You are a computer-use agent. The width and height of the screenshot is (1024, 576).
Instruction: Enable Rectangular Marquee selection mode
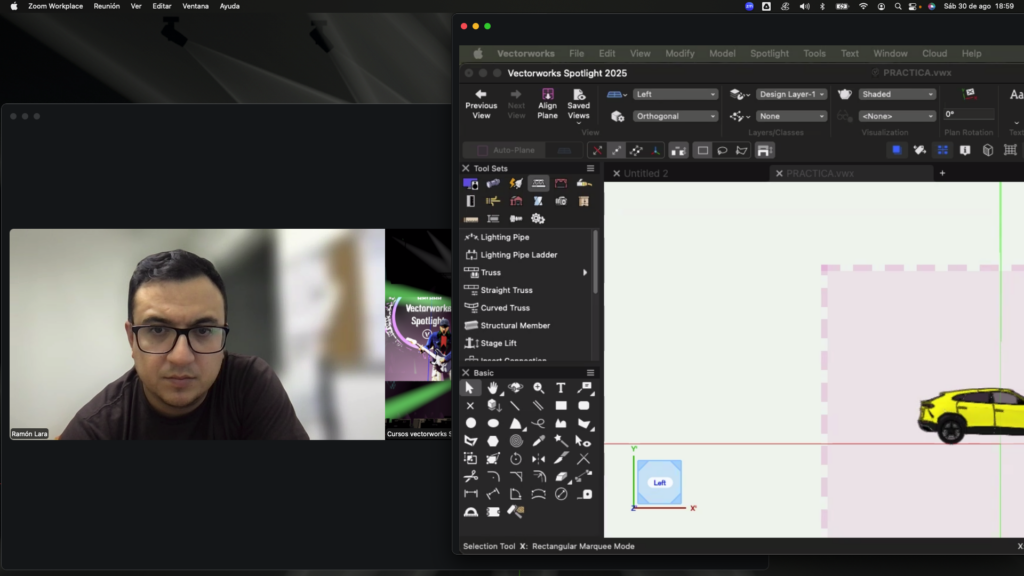point(703,151)
